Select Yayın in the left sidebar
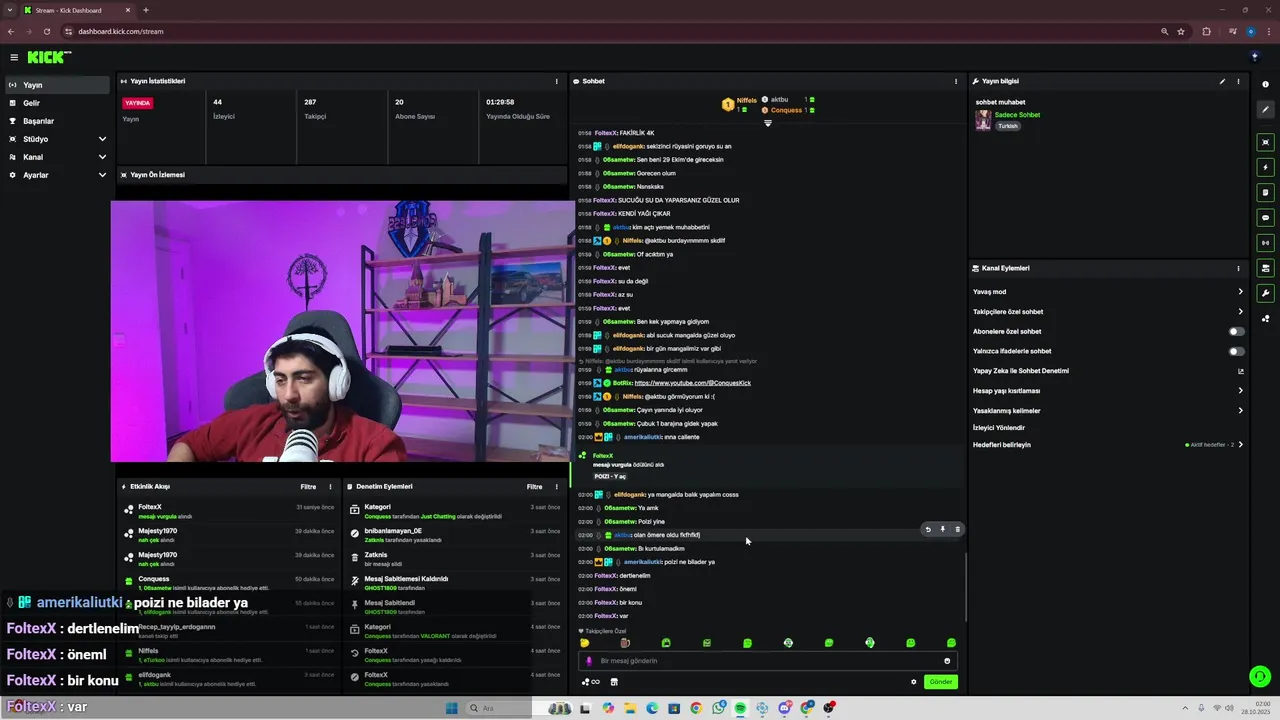Viewport: 1280px width, 720px height. coord(57,85)
